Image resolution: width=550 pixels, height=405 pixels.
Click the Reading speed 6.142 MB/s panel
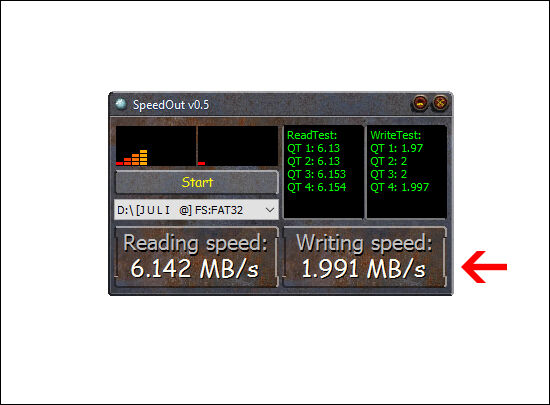click(196, 257)
